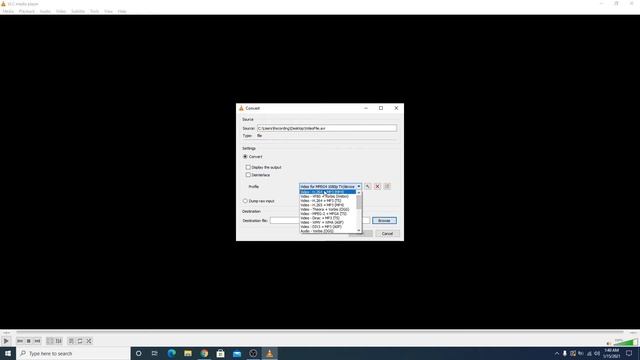The height and width of the screenshot is (360, 640).
Task: Click the Source file path field
Action: (x=327, y=128)
